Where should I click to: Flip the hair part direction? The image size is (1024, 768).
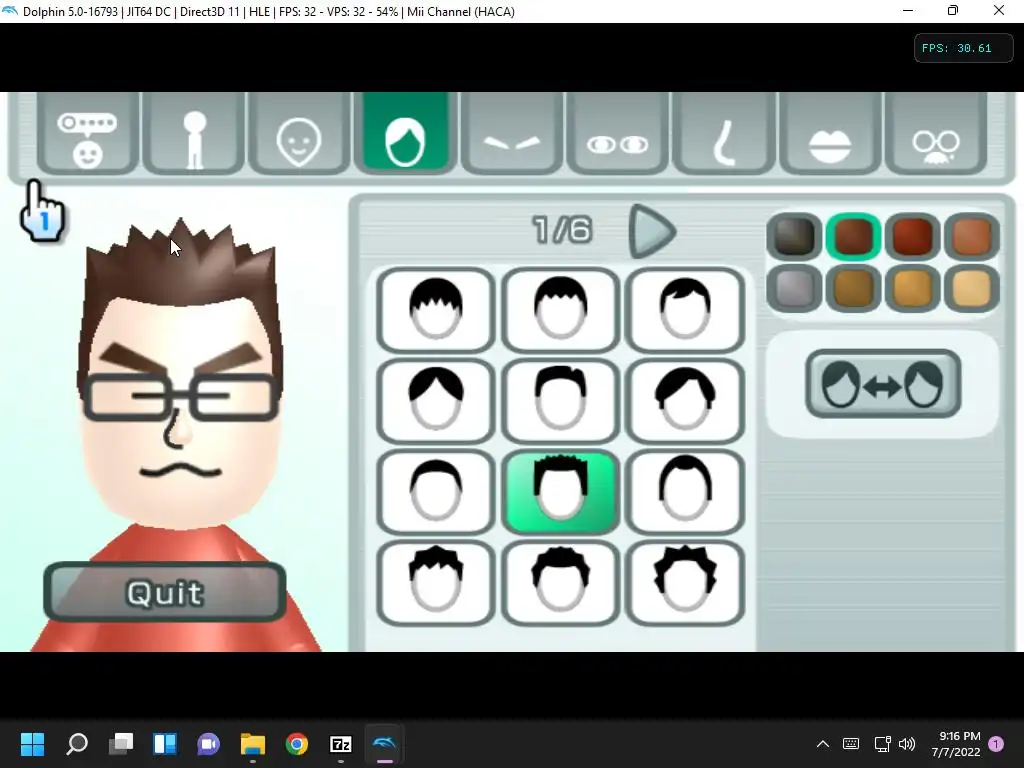click(883, 384)
